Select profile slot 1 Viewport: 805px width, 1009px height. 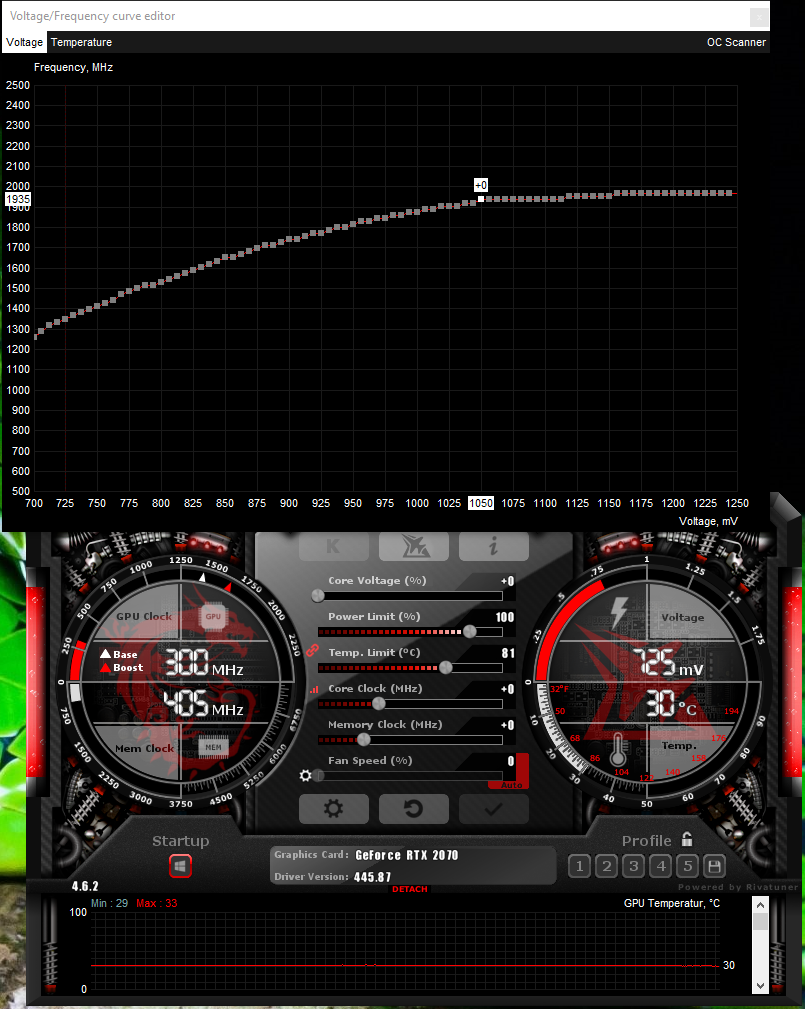(x=579, y=866)
